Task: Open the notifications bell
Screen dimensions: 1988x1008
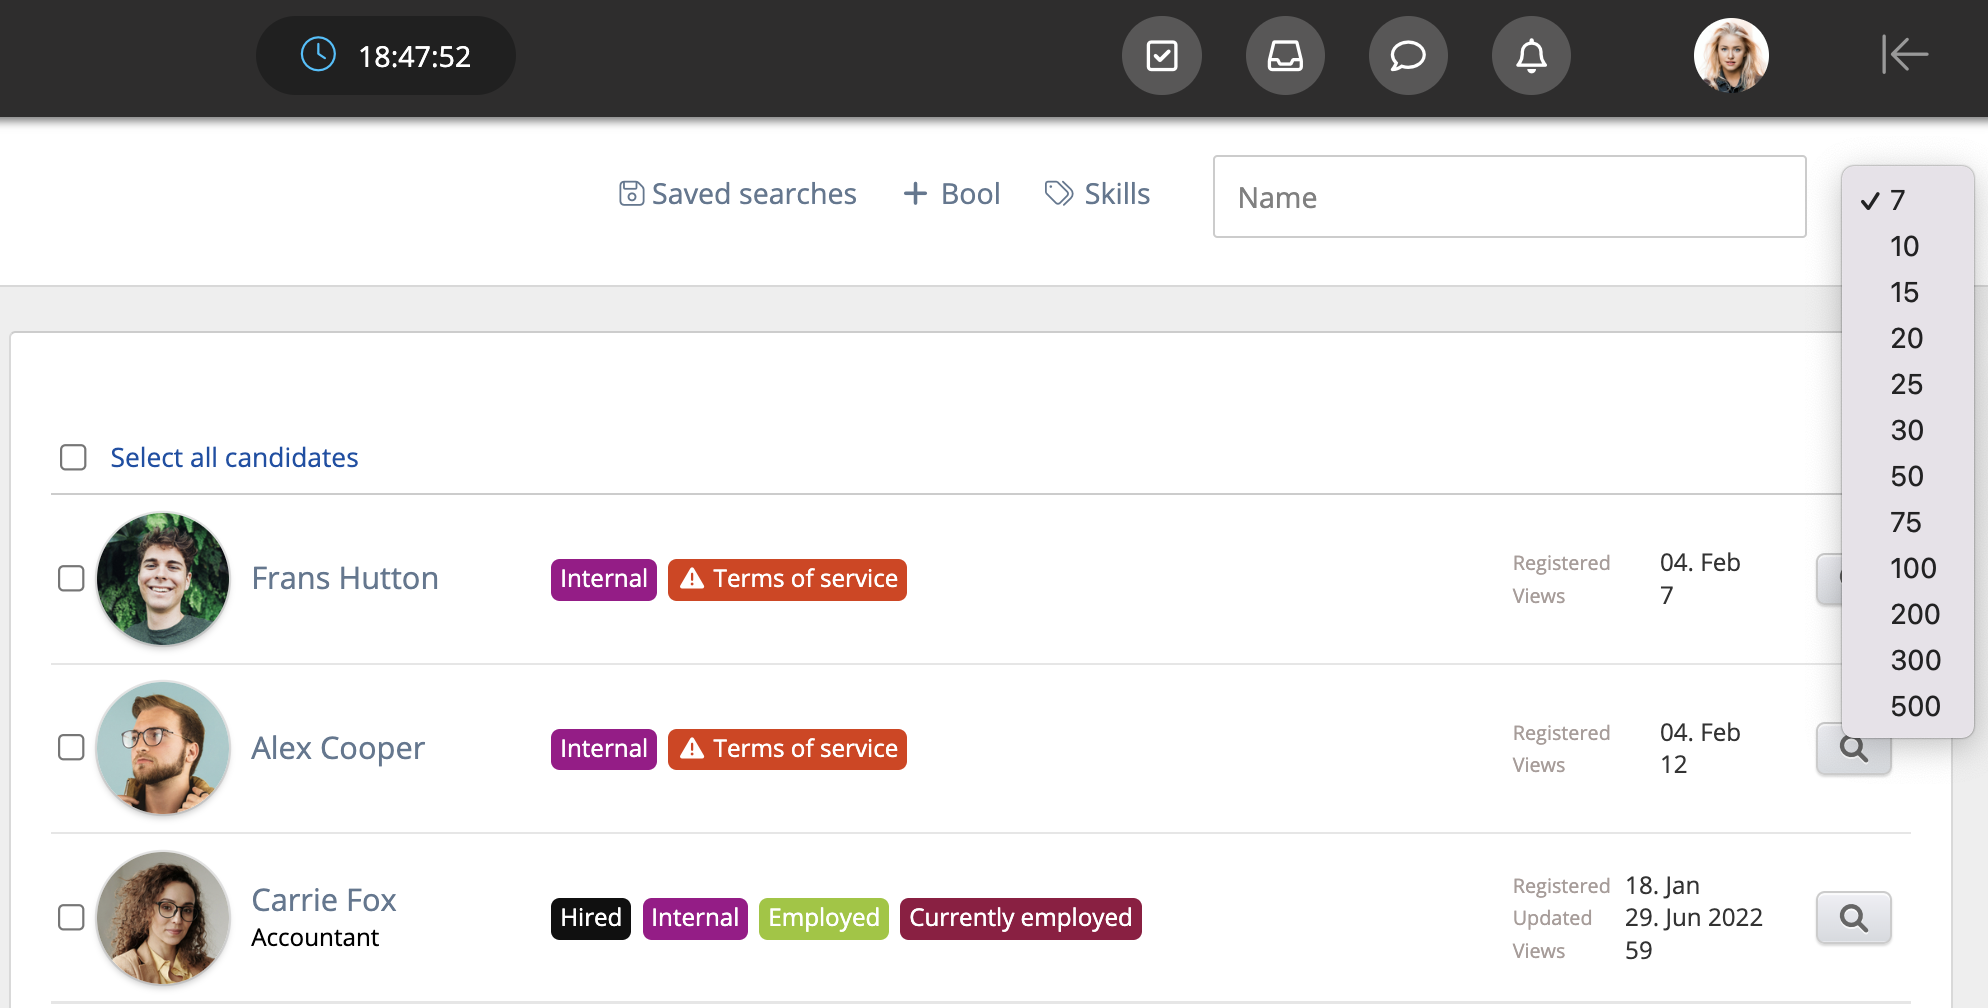Action: tap(1531, 56)
